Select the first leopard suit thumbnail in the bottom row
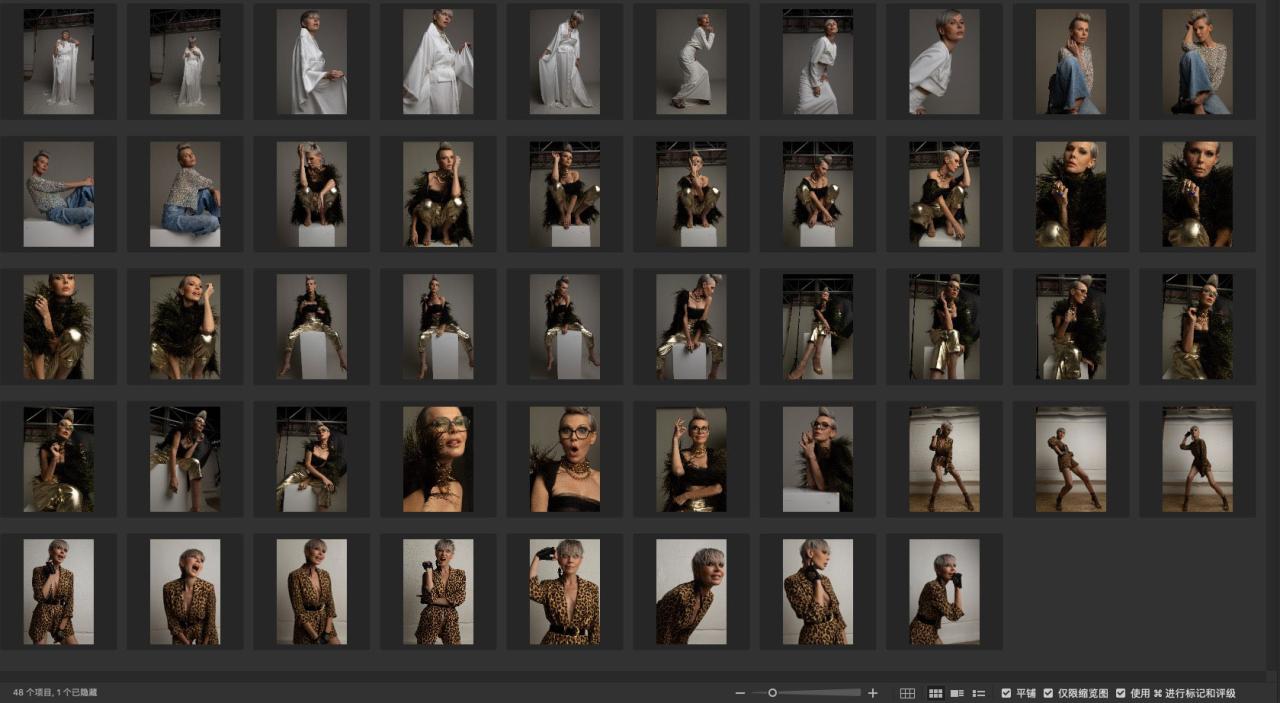 [x=59, y=591]
